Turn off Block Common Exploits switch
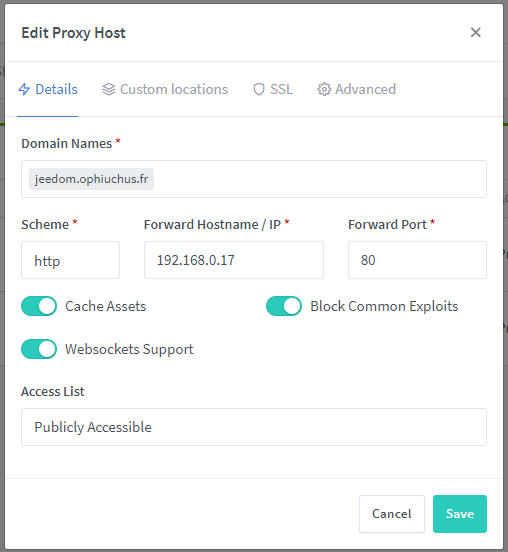This screenshot has width=508, height=552. (x=284, y=306)
